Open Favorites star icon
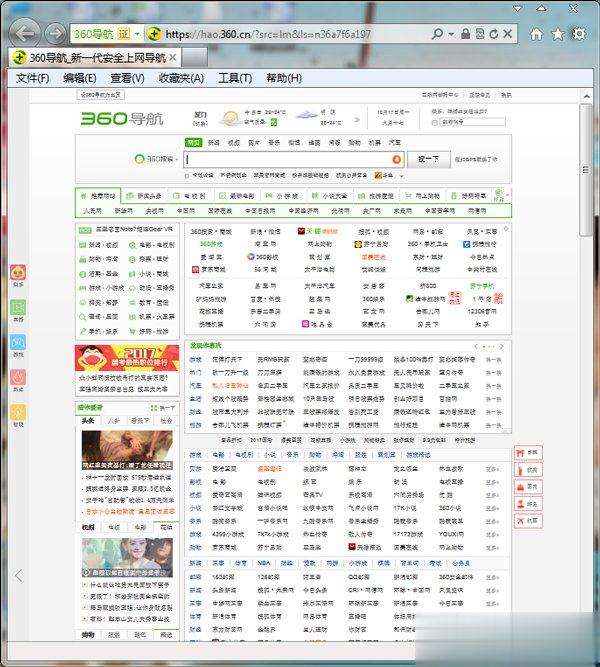 coord(558,34)
